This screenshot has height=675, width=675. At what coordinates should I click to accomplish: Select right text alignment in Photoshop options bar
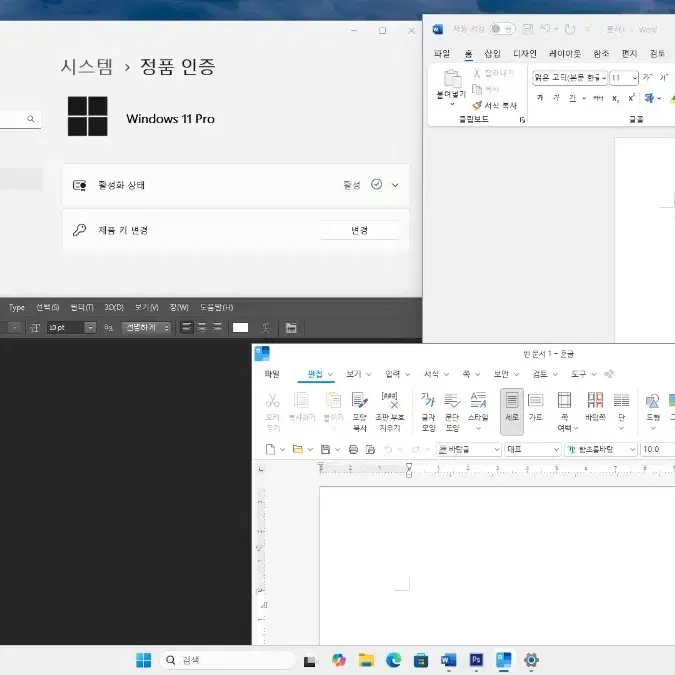[x=217, y=327]
